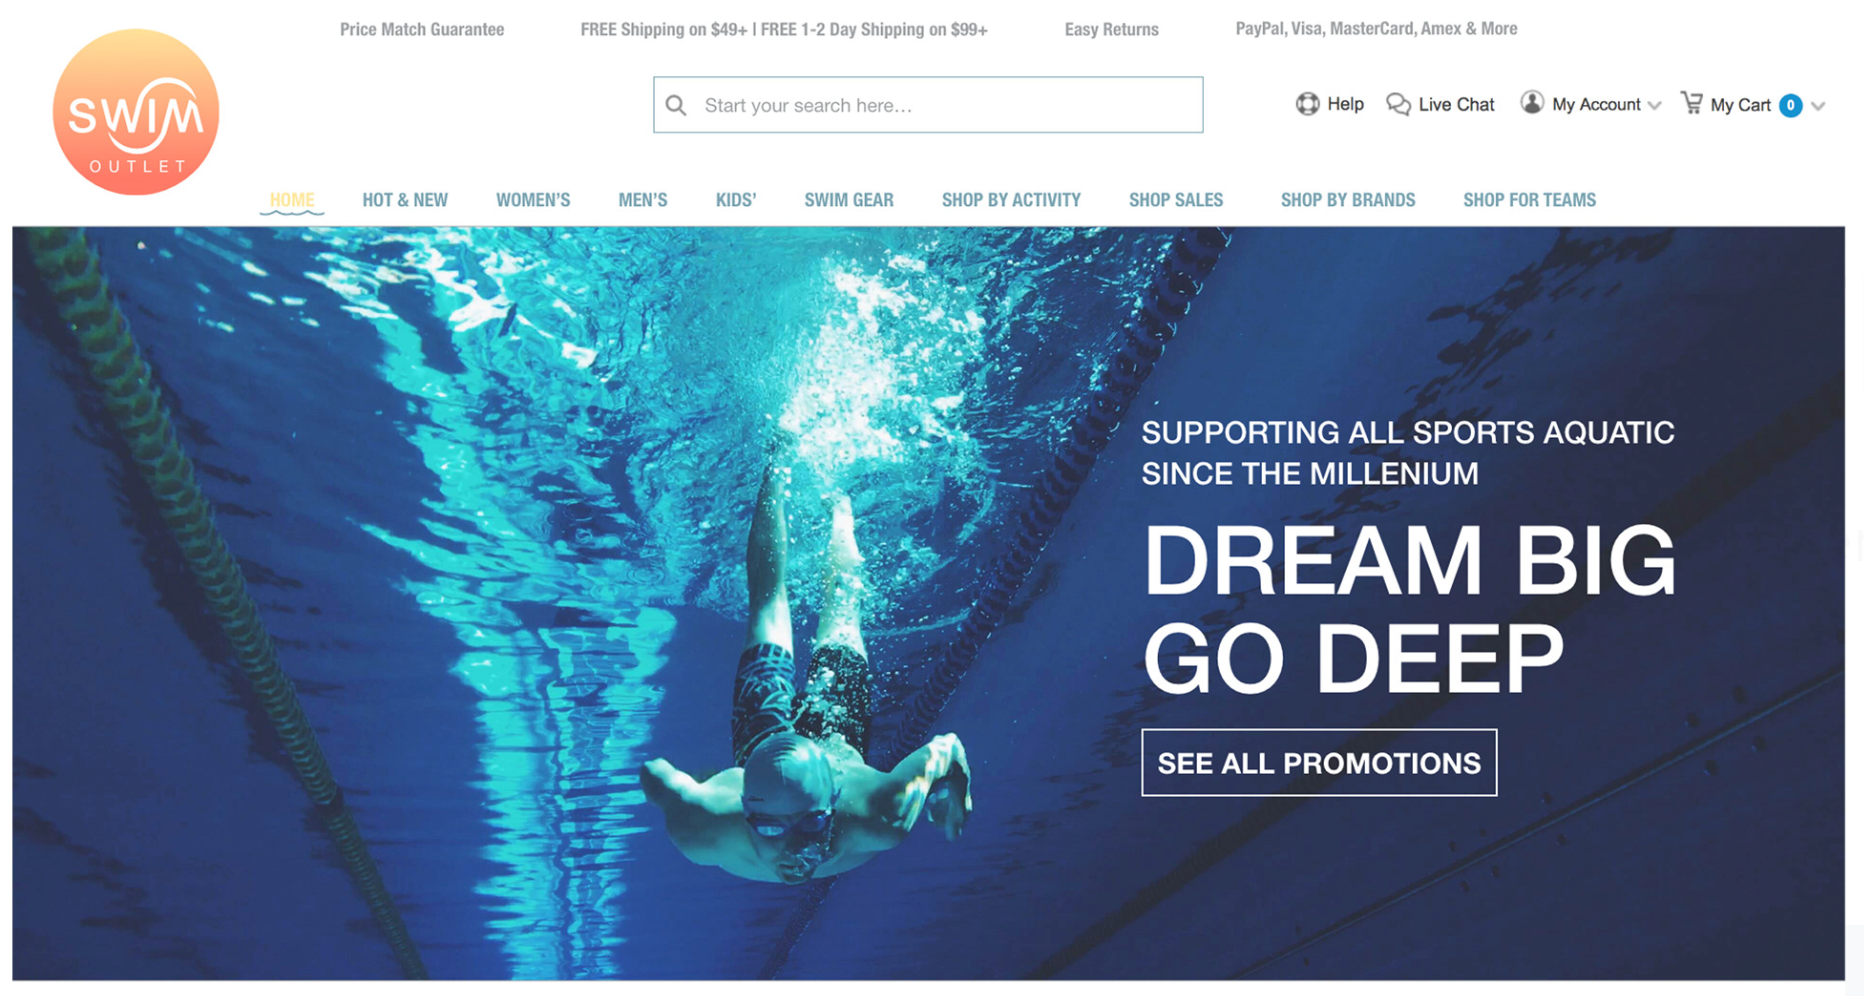
Task: Click the Live Chat speech bubble icon
Action: [x=1398, y=104]
